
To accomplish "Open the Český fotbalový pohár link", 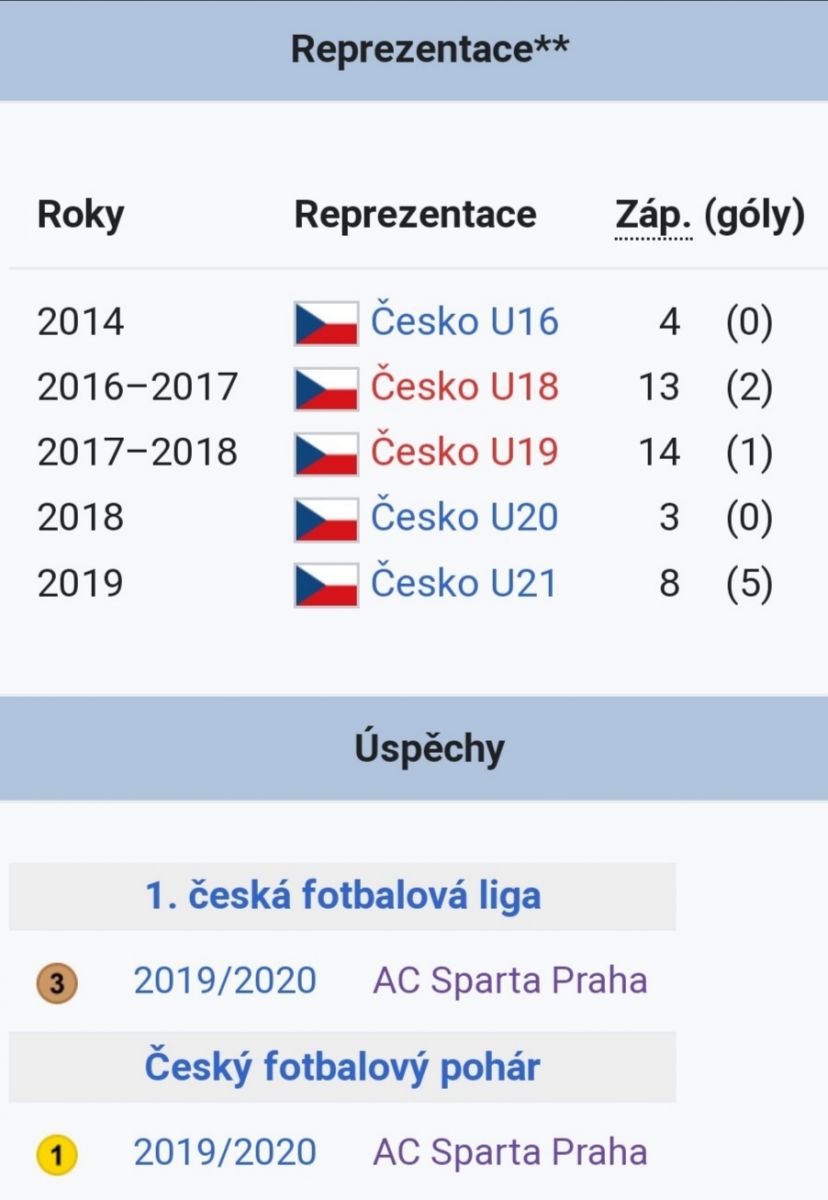I will [343, 1066].
